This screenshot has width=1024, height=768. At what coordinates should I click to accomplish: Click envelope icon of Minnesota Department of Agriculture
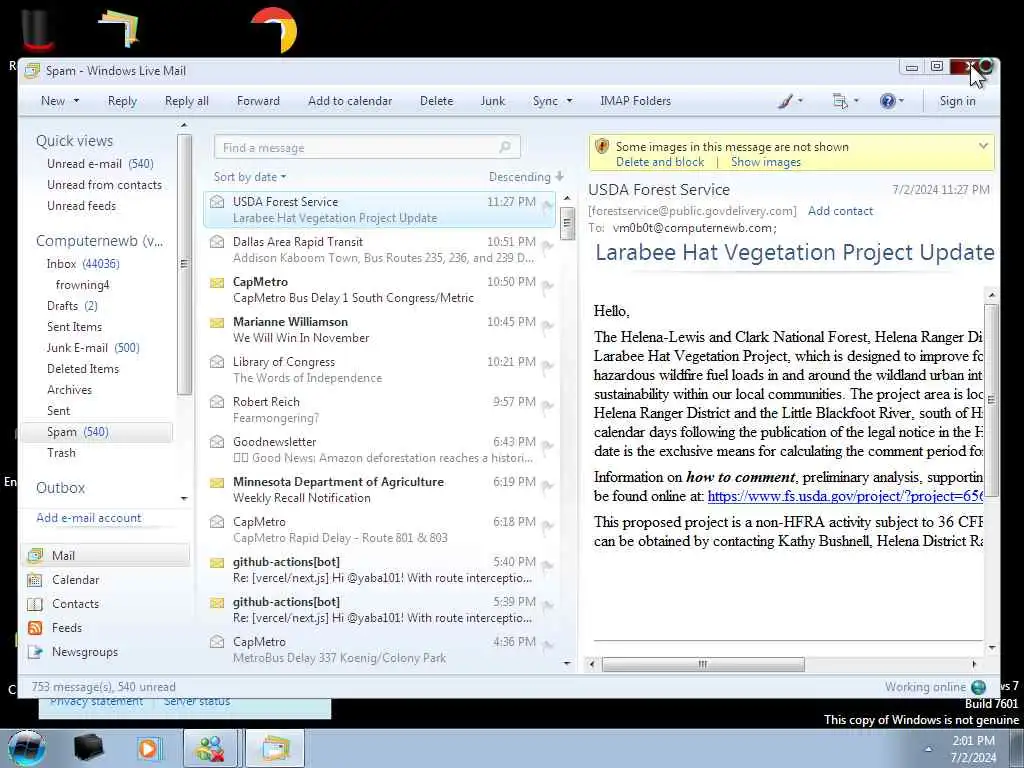tap(217, 483)
